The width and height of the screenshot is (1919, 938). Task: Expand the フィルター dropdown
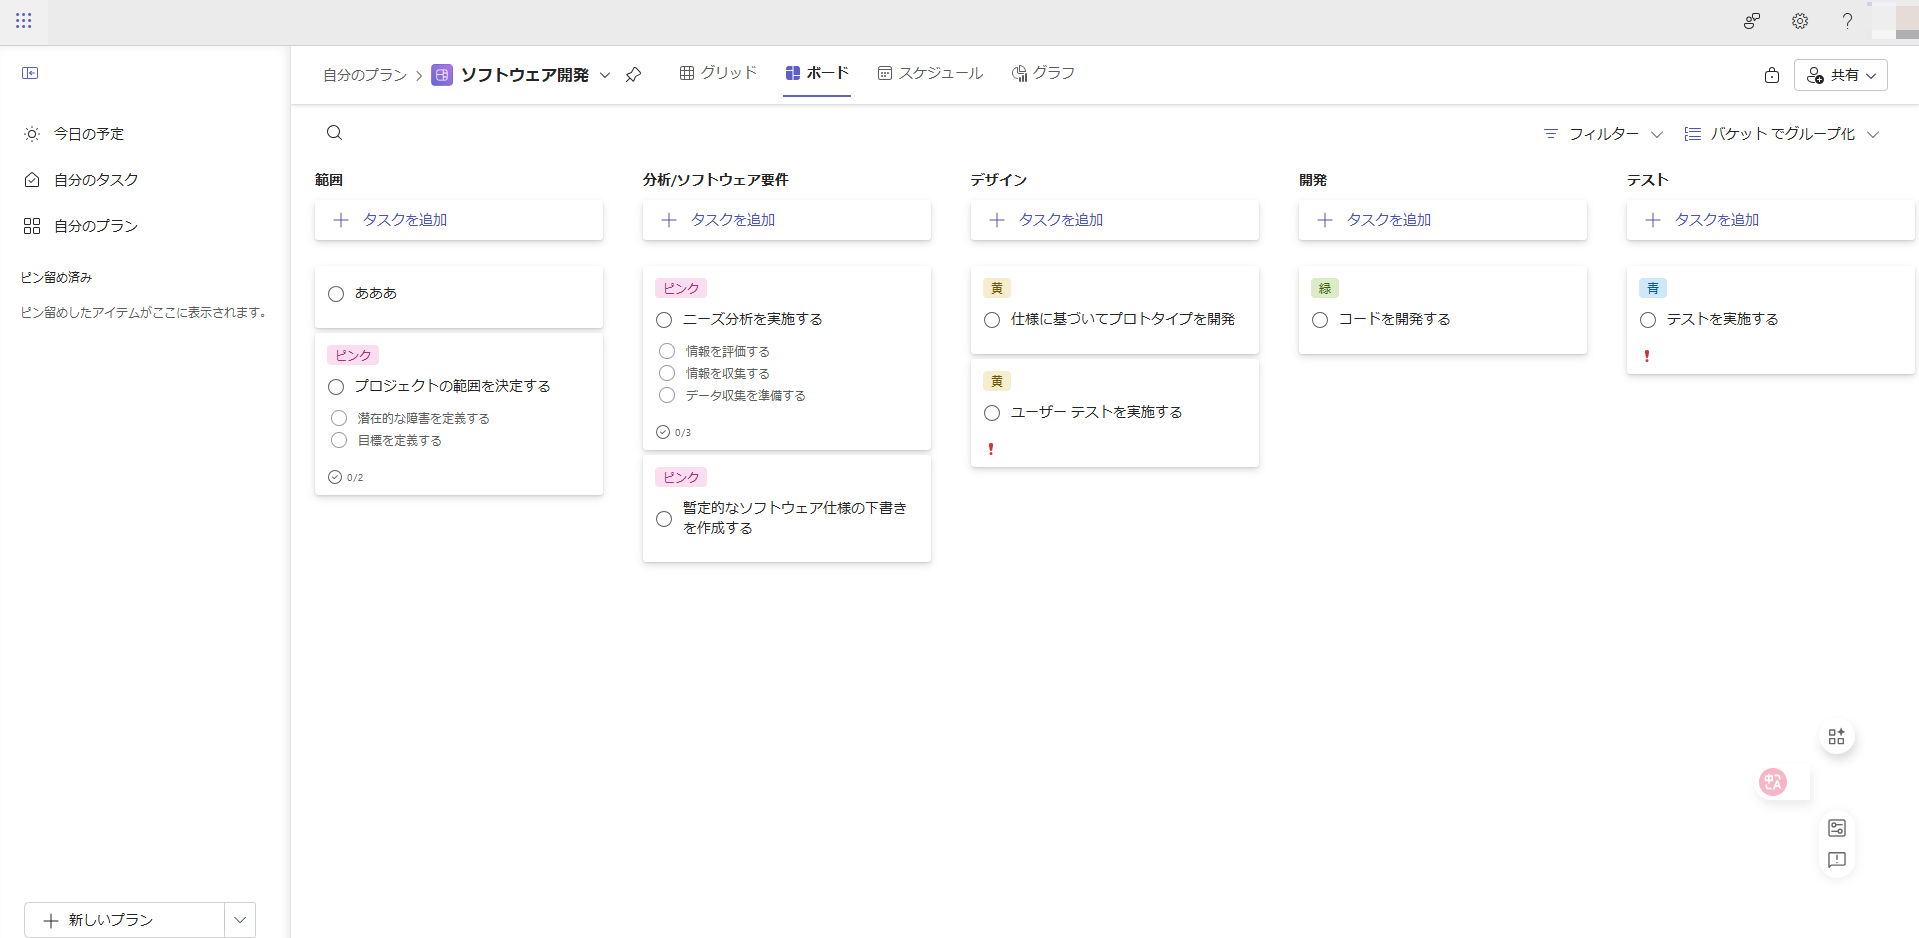(x=1603, y=134)
